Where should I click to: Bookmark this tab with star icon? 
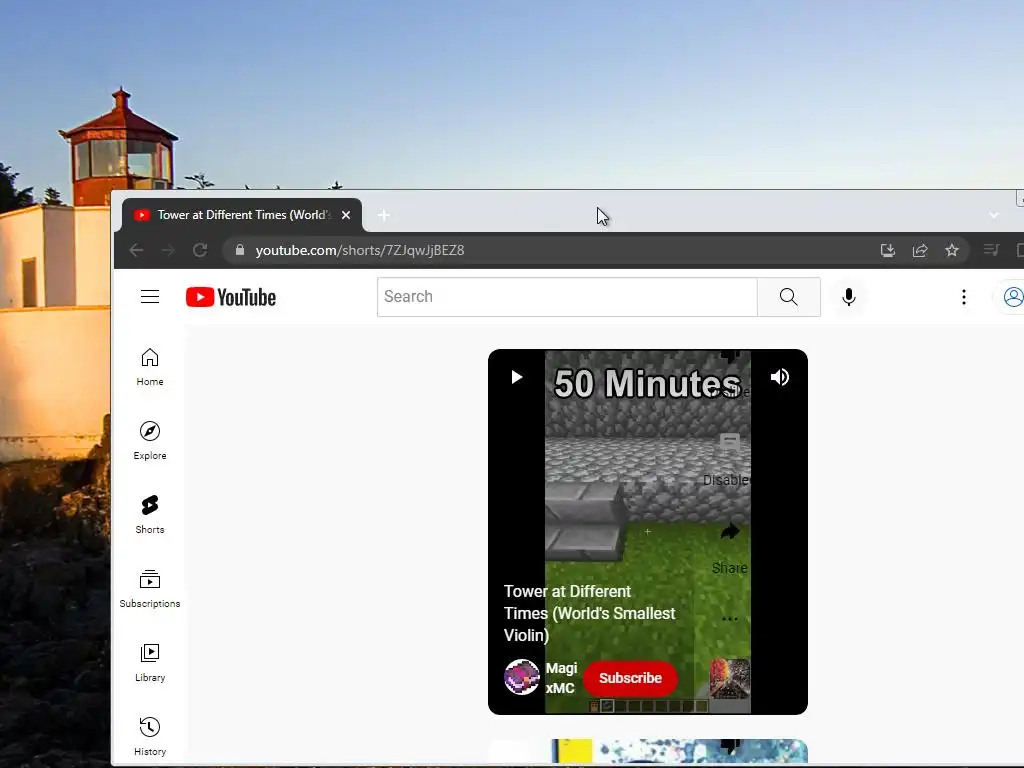(x=952, y=250)
